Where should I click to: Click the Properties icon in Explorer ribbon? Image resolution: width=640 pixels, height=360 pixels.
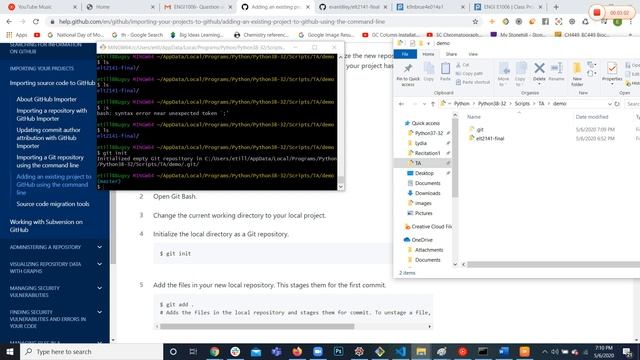[612, 71]
